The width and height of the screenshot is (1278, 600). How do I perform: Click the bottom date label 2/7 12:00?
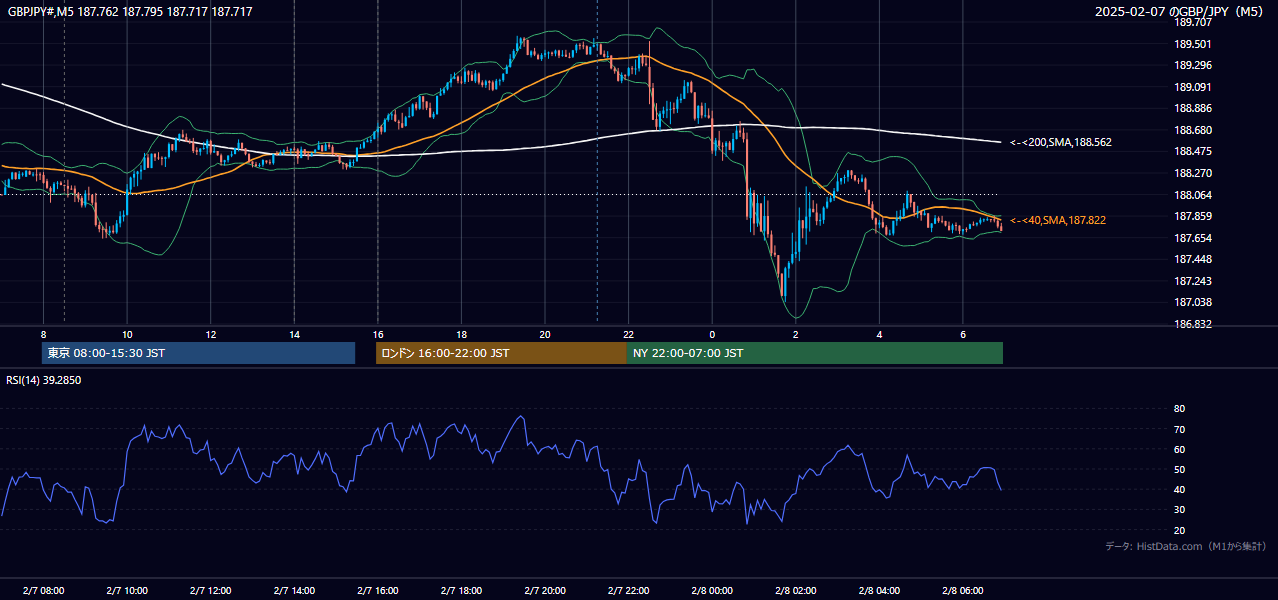click(210, 591)
